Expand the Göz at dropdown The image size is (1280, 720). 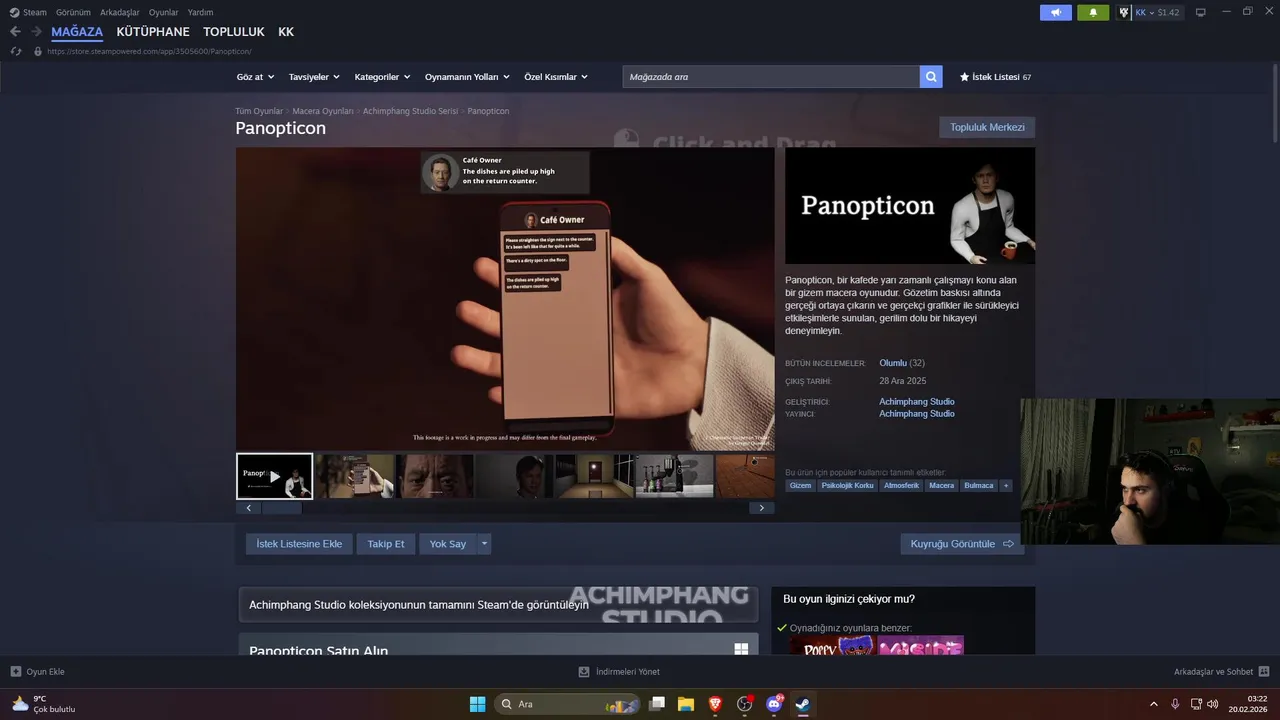[254, 77]
